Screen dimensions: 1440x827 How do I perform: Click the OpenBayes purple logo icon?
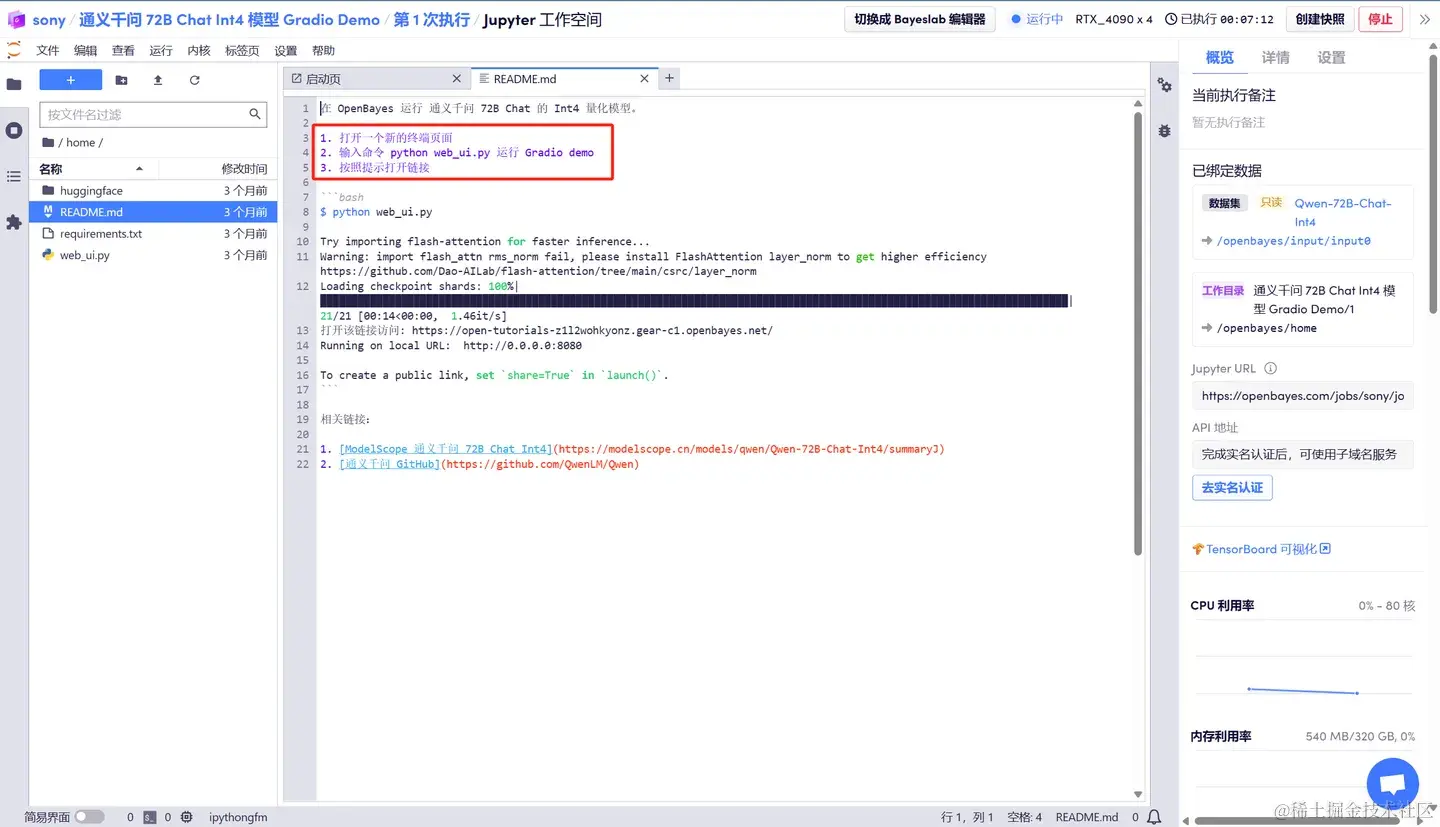[x=15, y=19]
